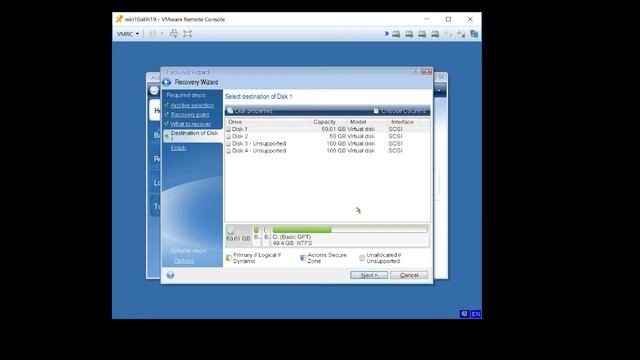Open the VMRC dropdown menu
The height and width of the screenshot is (360, 640).
tap(128, 34)
